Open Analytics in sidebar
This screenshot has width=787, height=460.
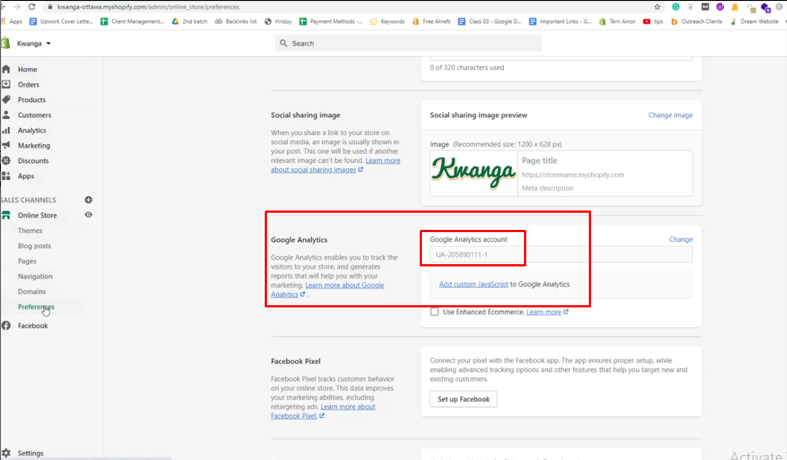click(x=32, y=130)
